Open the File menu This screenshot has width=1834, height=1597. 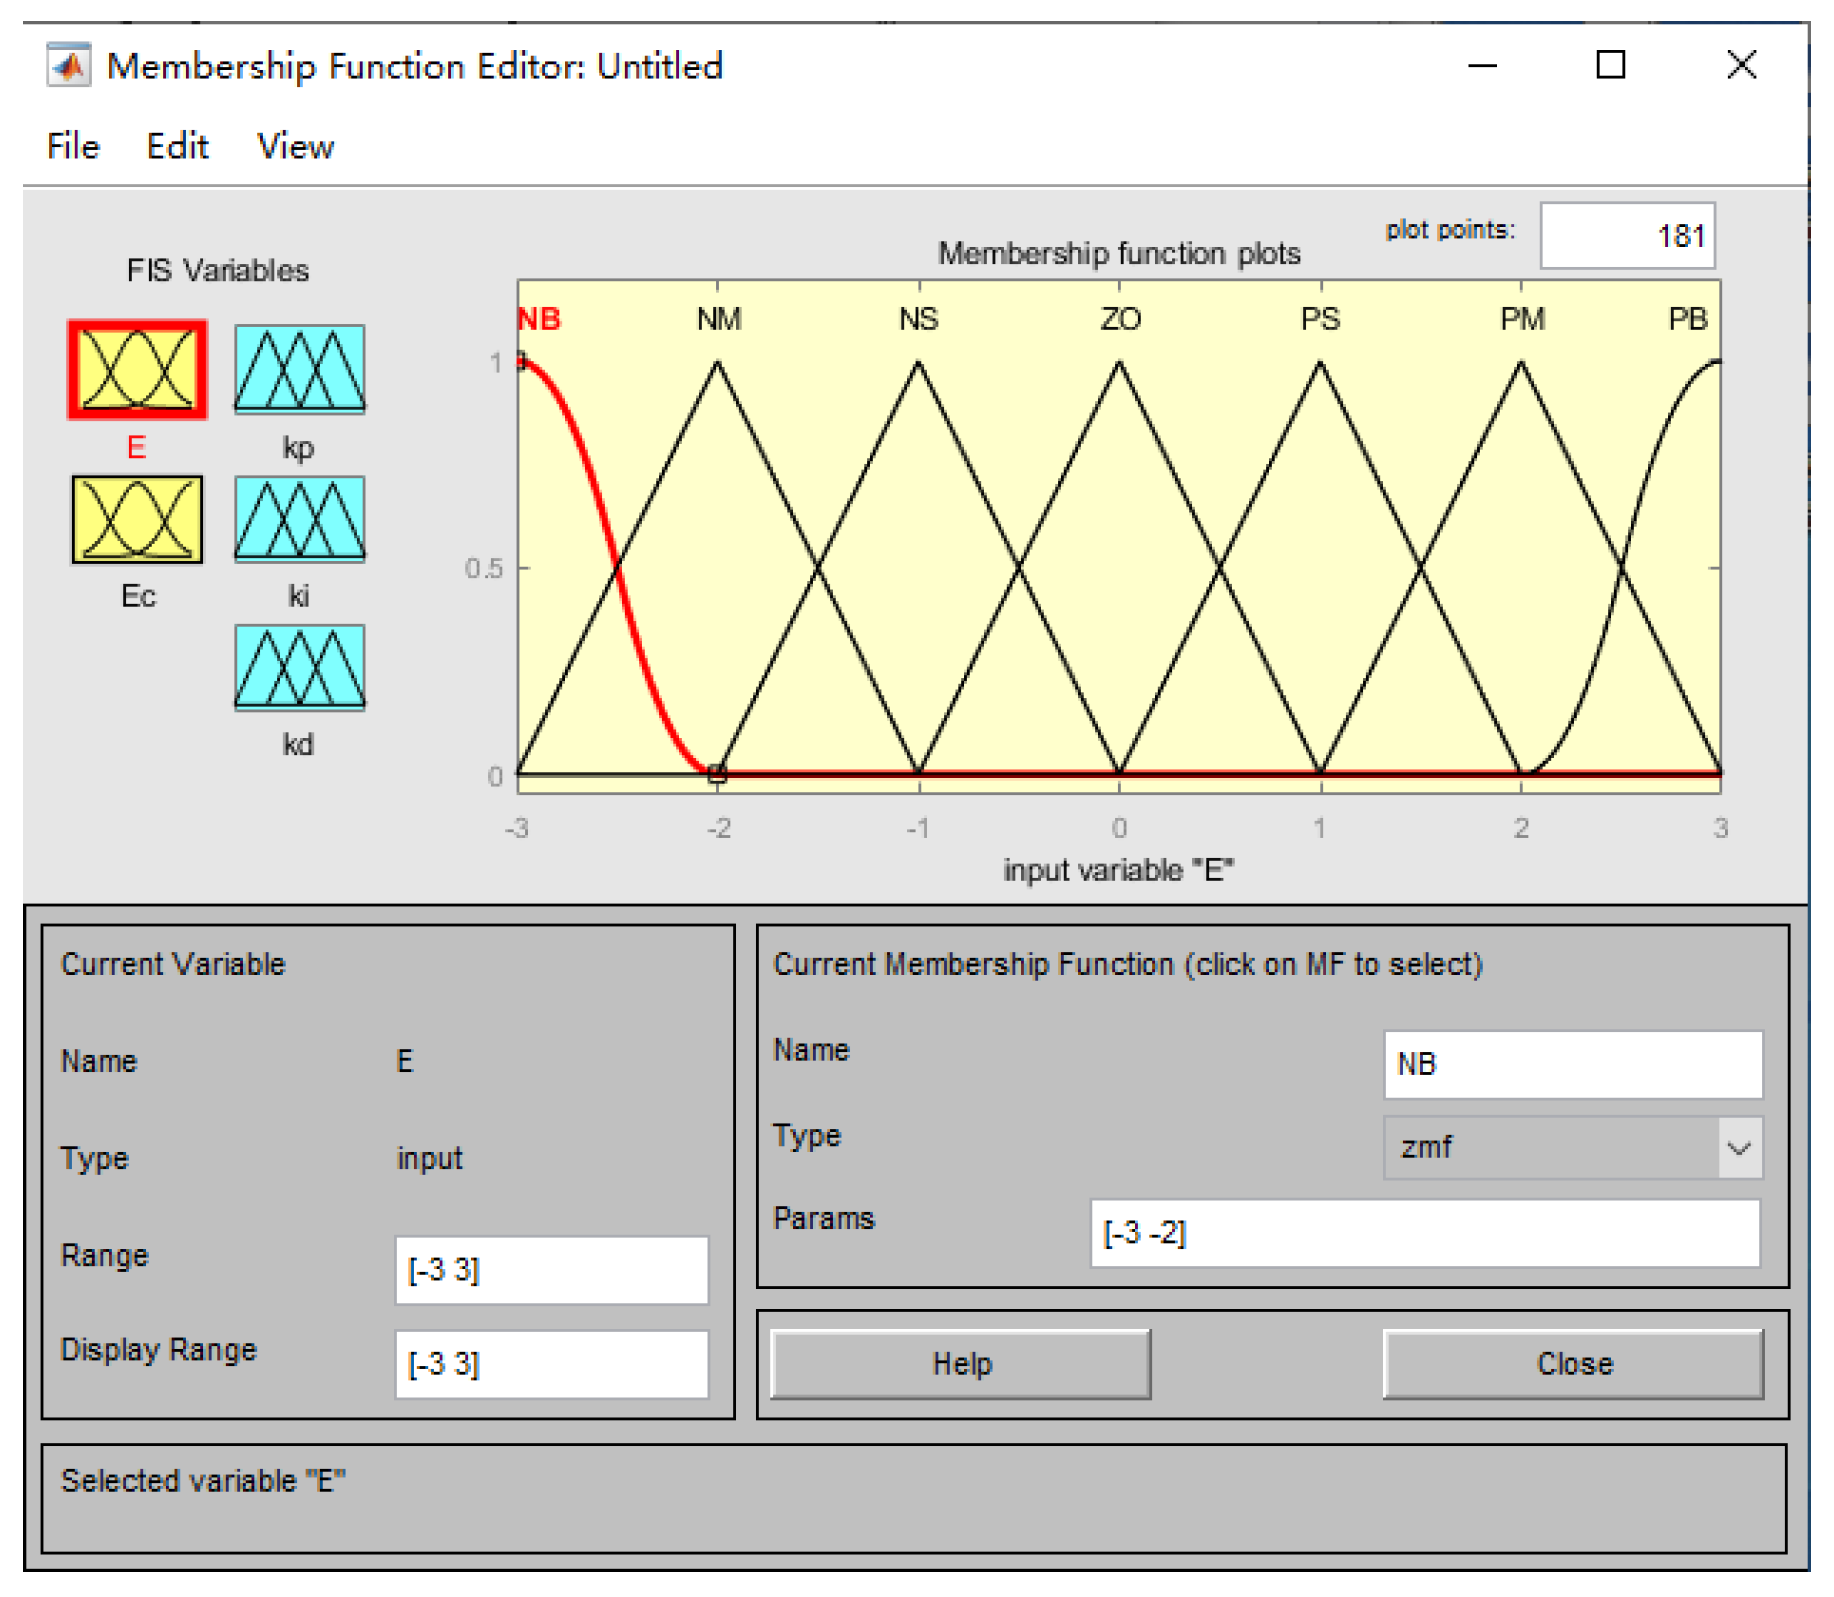coord(73,147)
